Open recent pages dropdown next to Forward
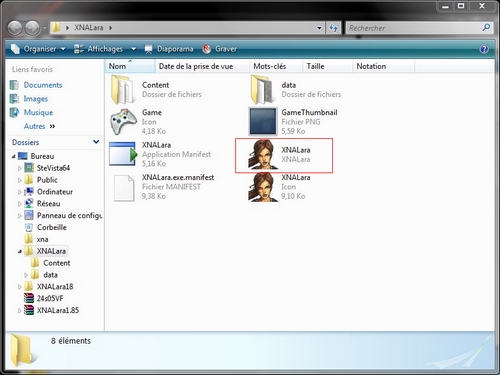This screenshot has width=500, height=375. point(45,28)
